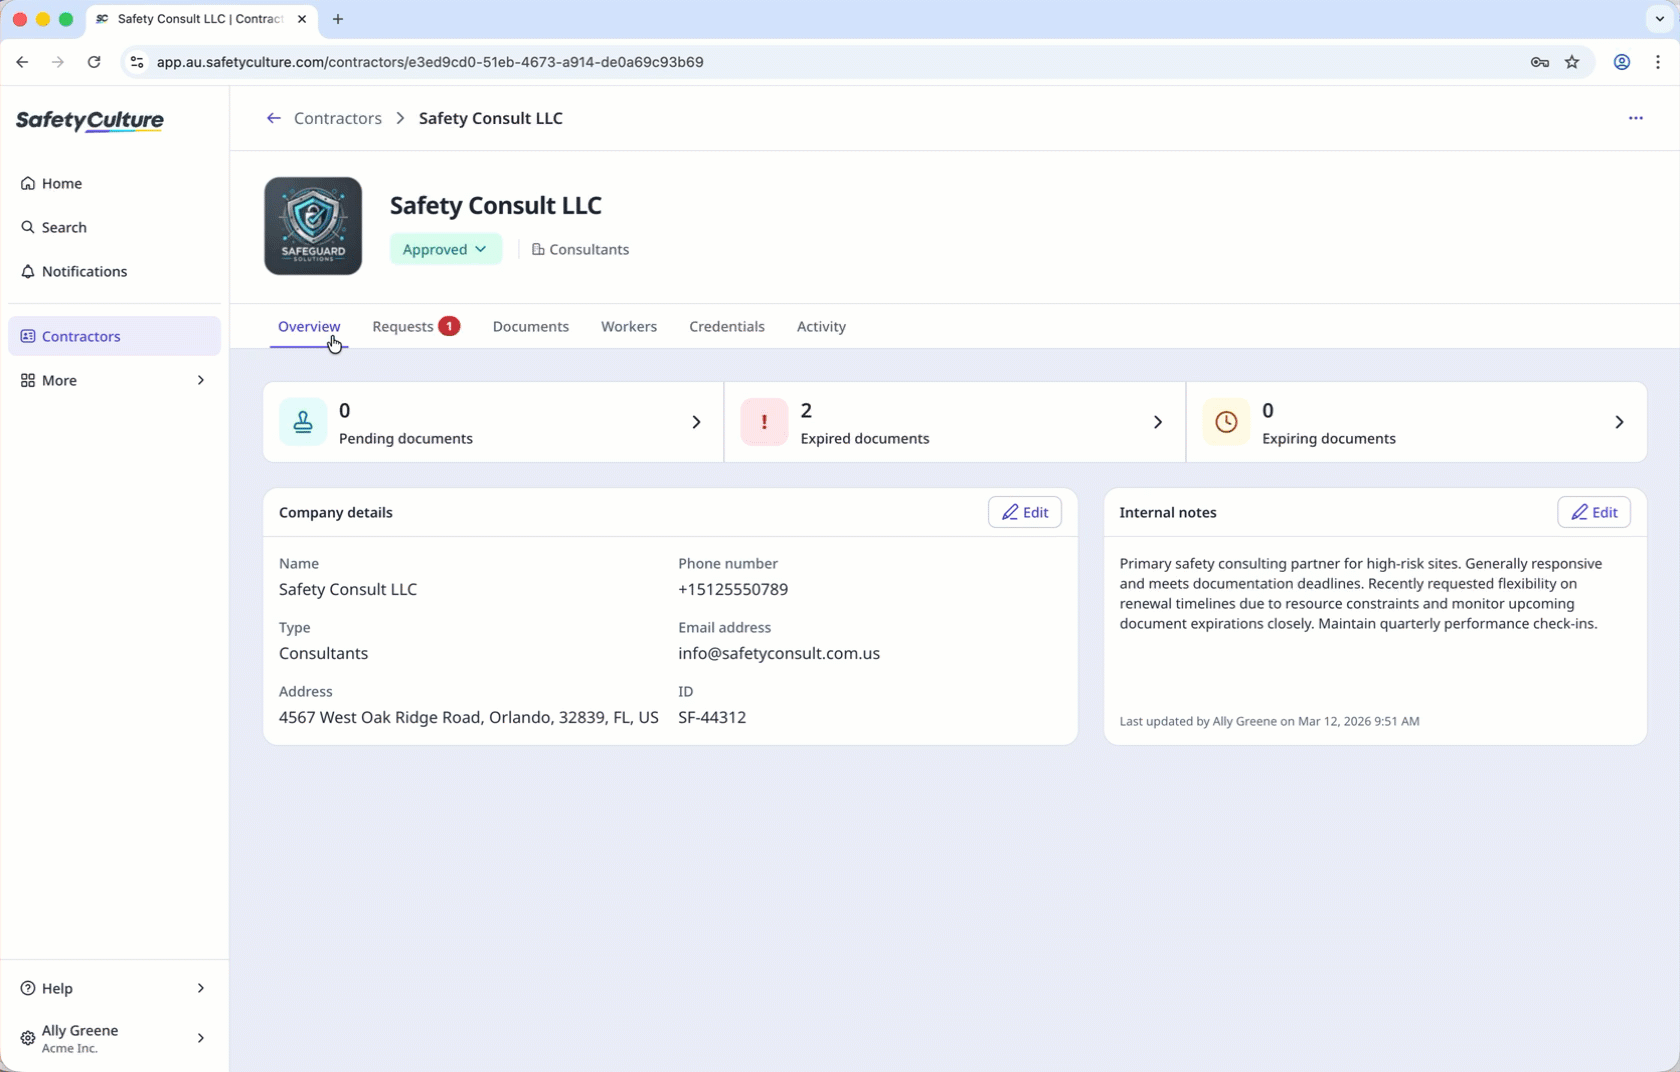Image resolution: width=1680 pixels, height=1072 pixels.
Task: Expand the More menu chevron
Action: coord(201,380)
